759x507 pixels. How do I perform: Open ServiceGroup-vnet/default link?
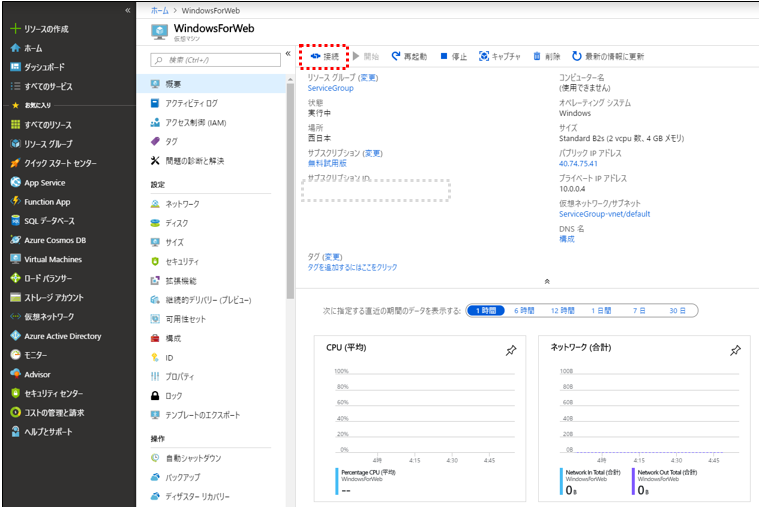click(x=605, y=214)
